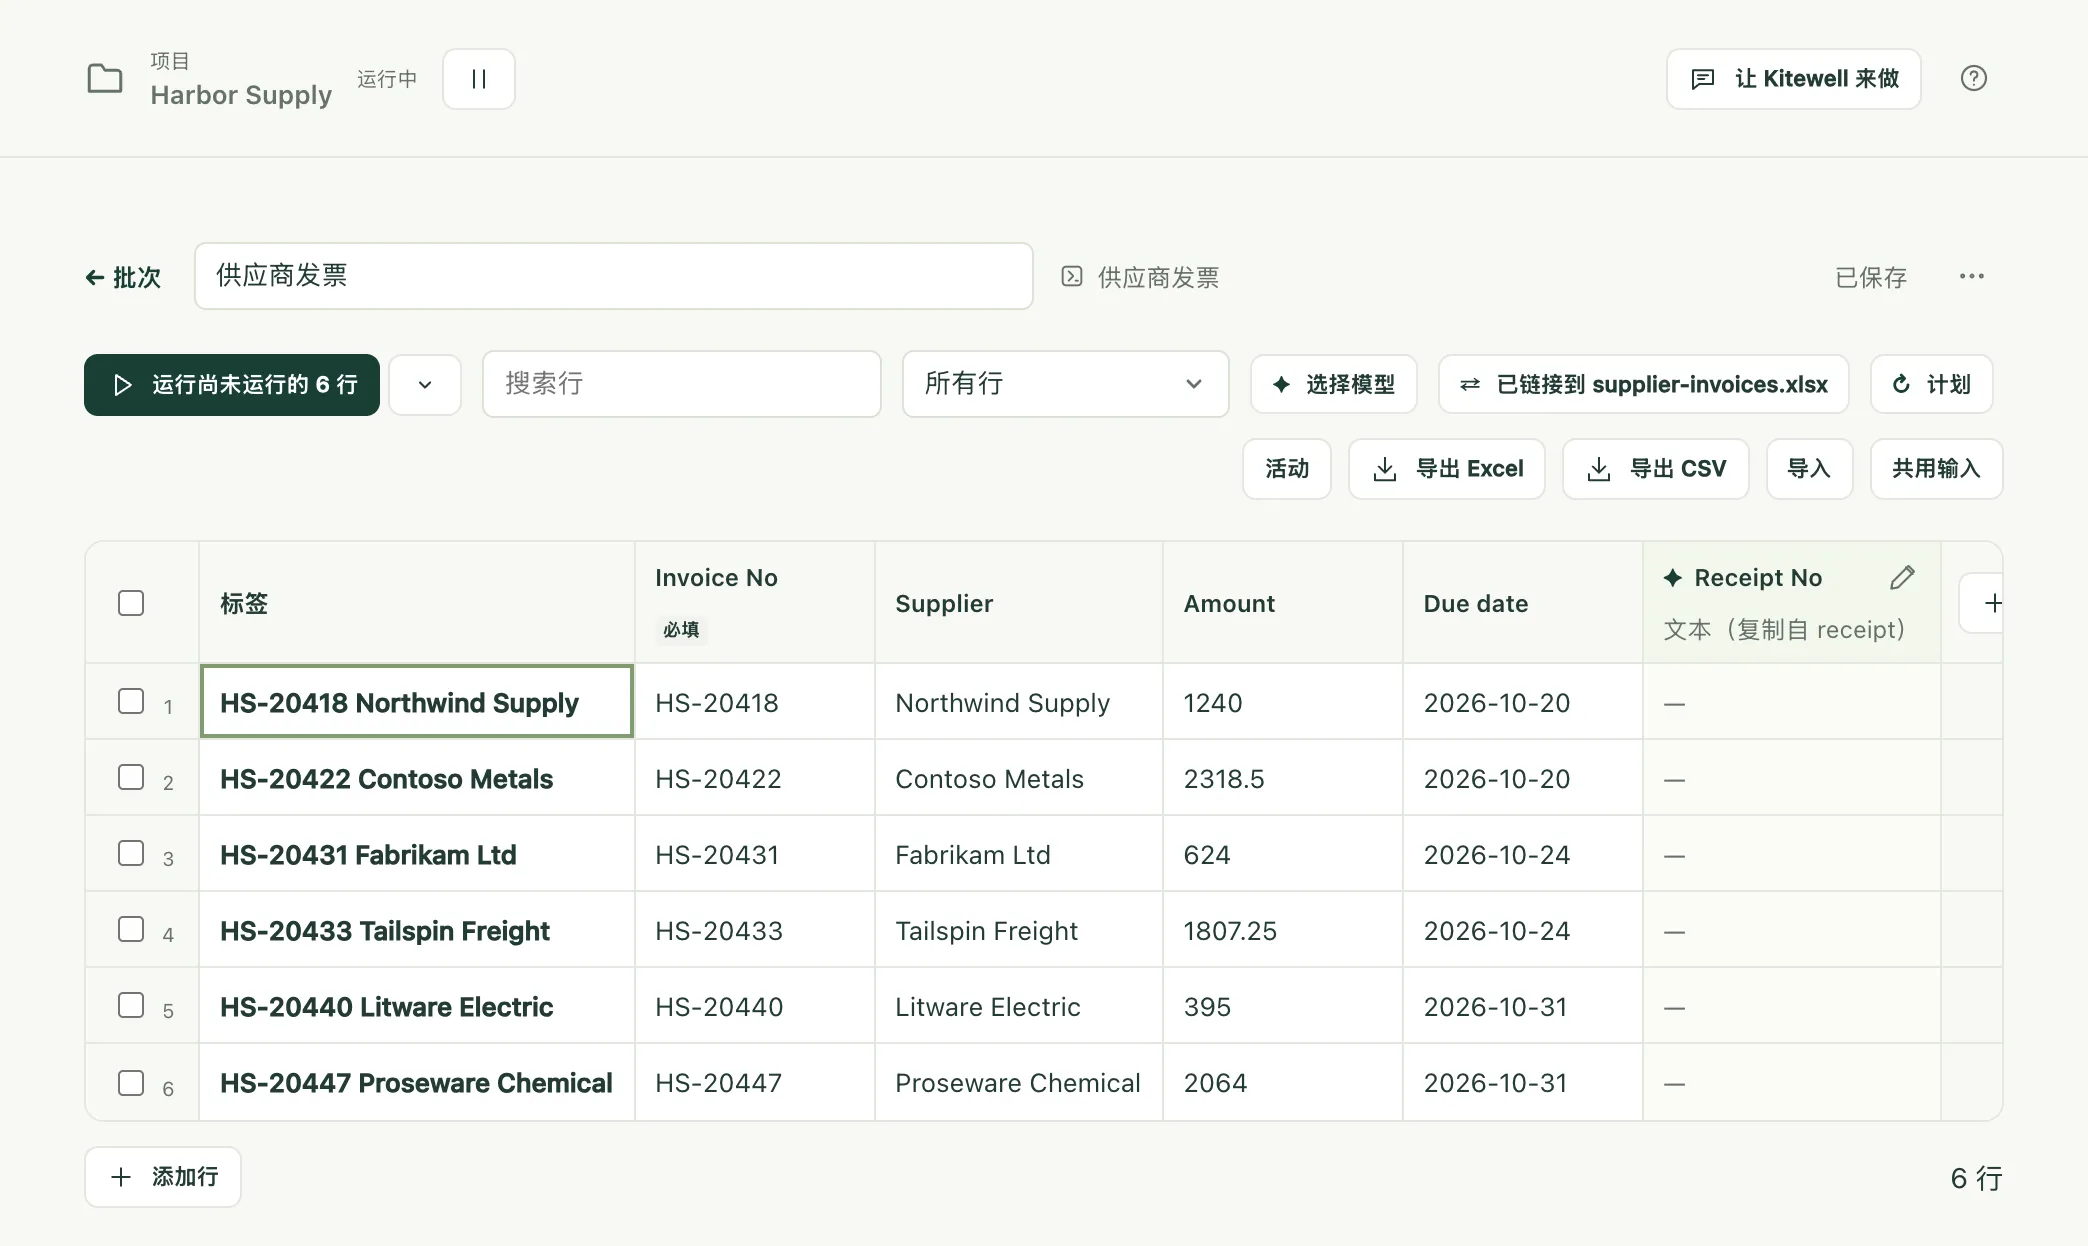Go back to 批次 list

click(123, 277)
